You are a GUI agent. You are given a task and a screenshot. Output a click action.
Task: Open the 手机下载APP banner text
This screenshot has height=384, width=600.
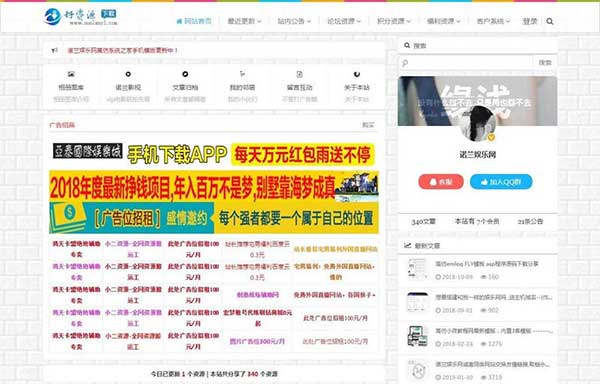click(177, 155)
